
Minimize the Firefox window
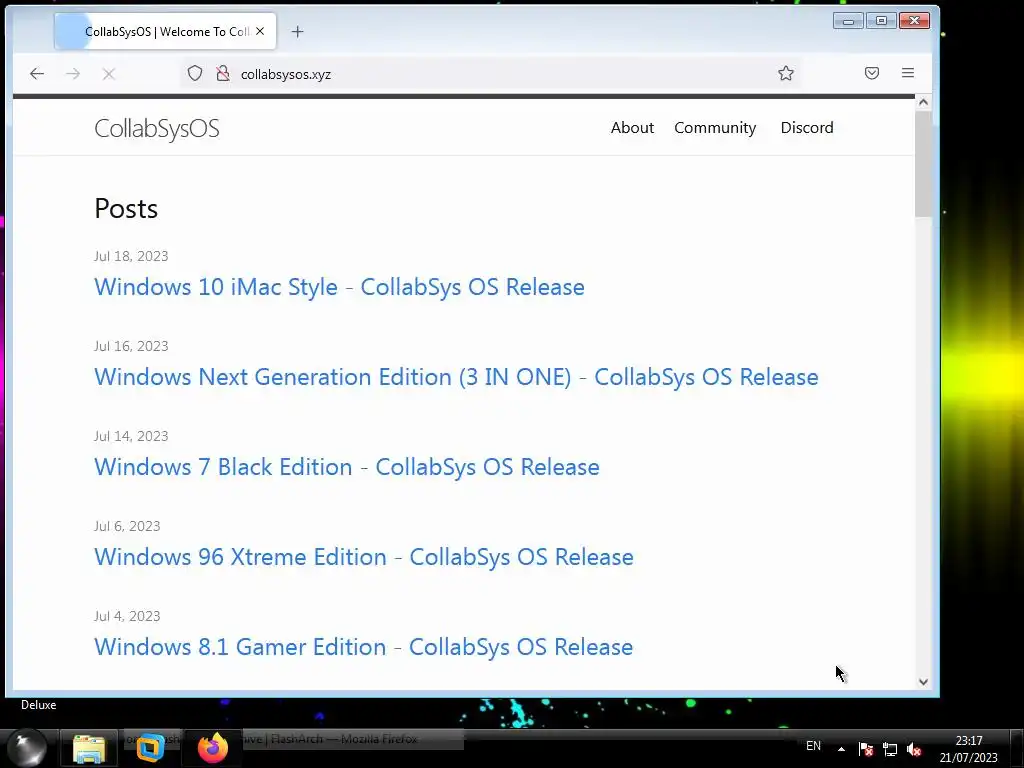point(848,21)
